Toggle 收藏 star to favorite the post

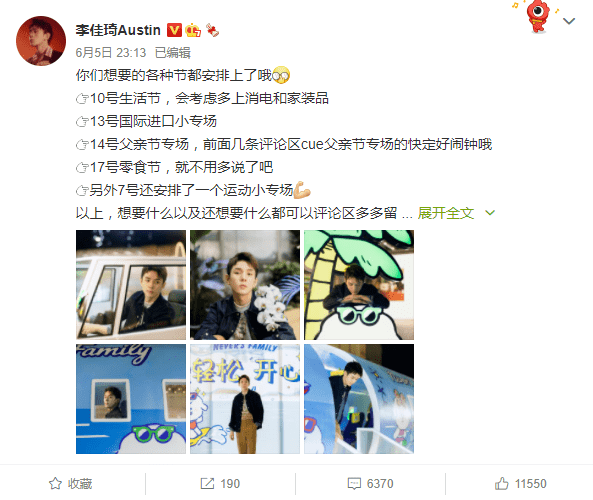coord(71,484)
